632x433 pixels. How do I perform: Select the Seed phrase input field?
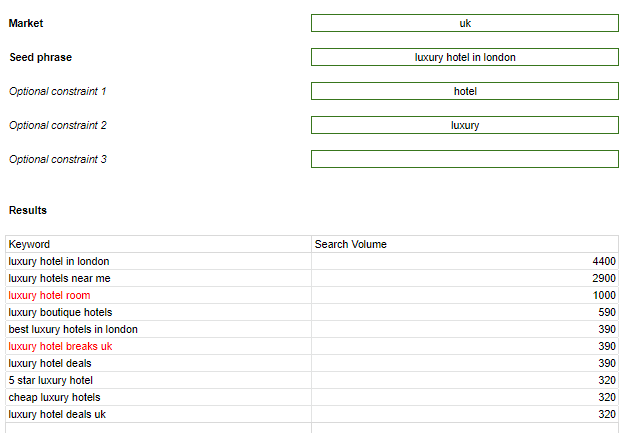click(464, 57)
